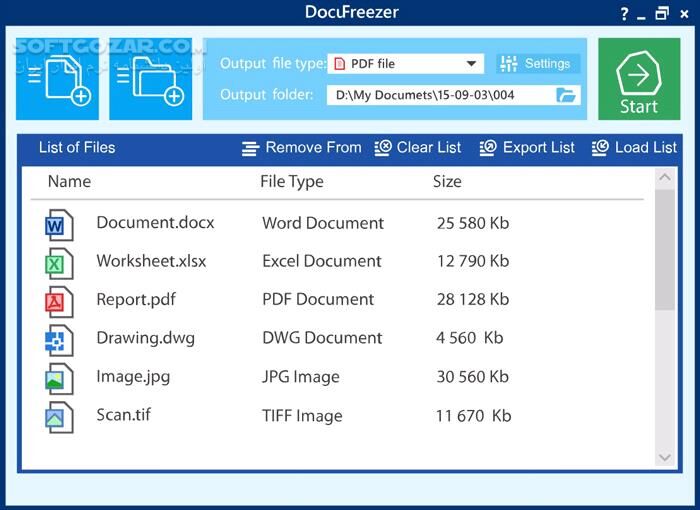This screenshot has height=510, width=700.
Task: Click the List of Files panel title
Action: (x=77, y=147)
